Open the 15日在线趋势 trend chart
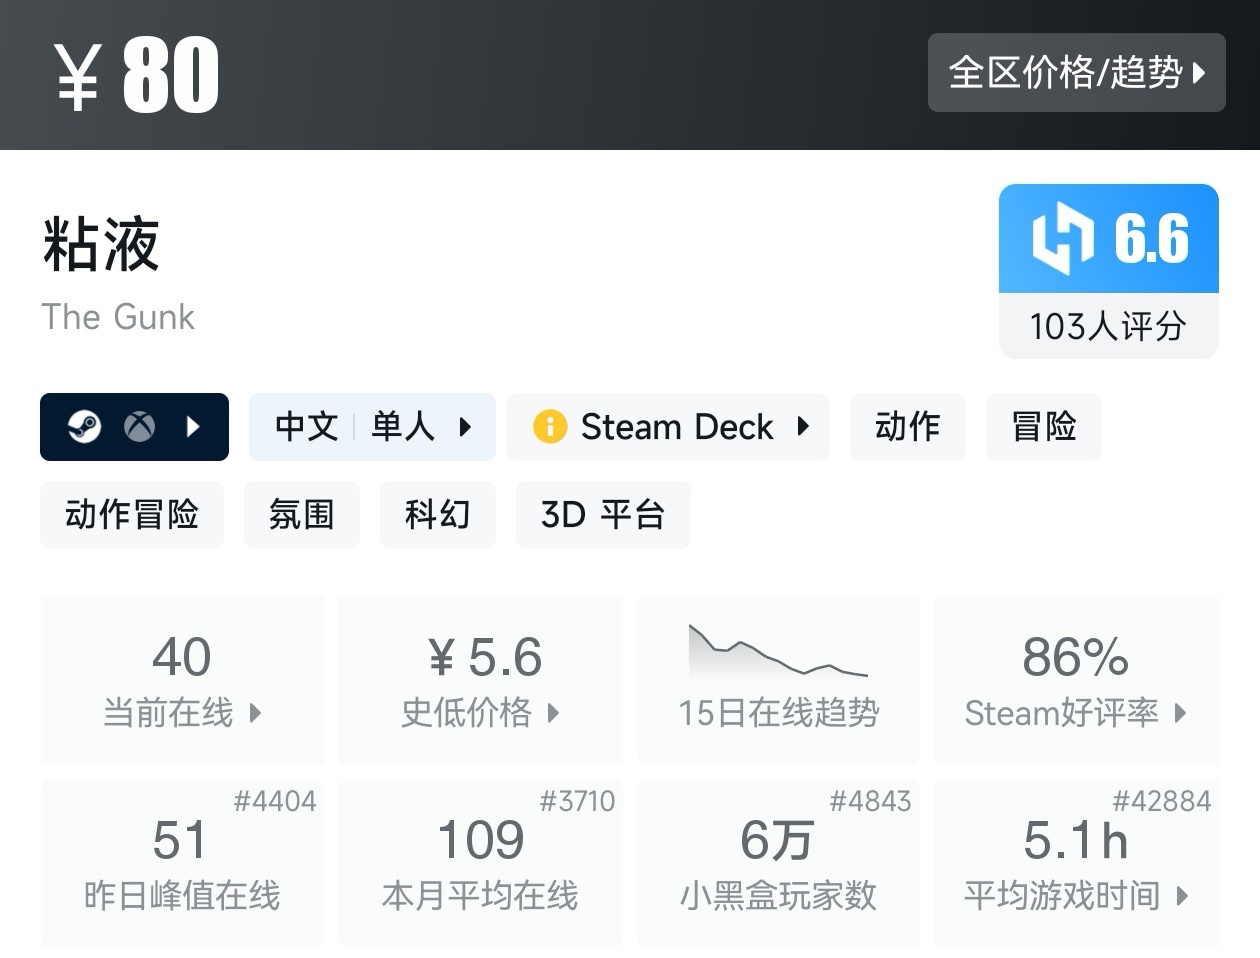Viewport: 1260px width, 958px height. tap(778, 680)
